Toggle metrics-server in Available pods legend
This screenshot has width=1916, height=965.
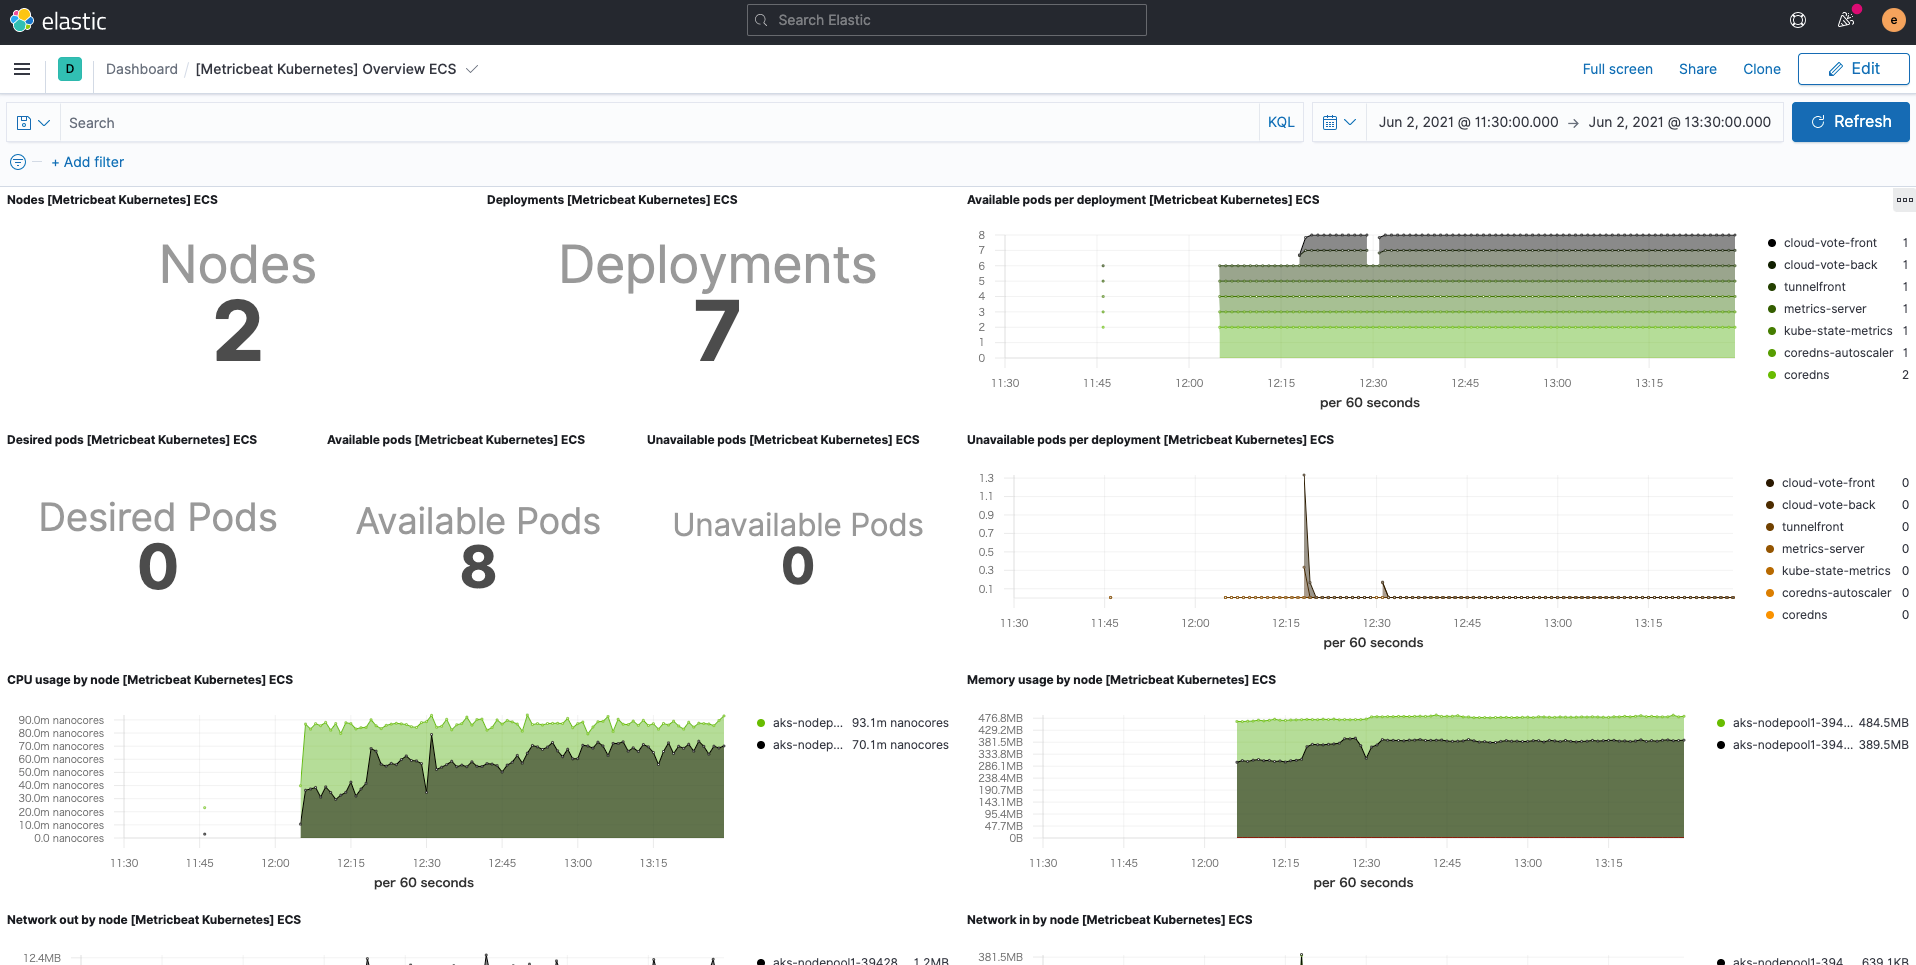1824,309
